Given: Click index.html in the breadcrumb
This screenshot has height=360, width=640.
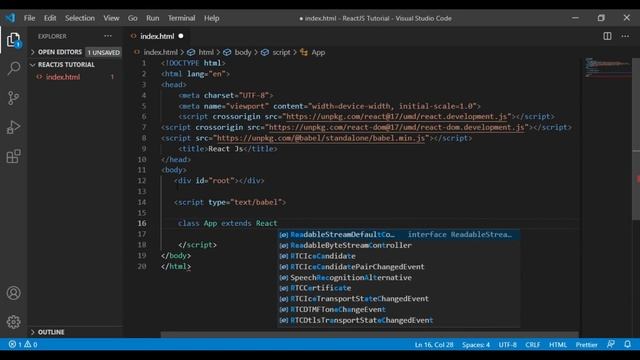Looking at the screenshot, I should point(160,52).
